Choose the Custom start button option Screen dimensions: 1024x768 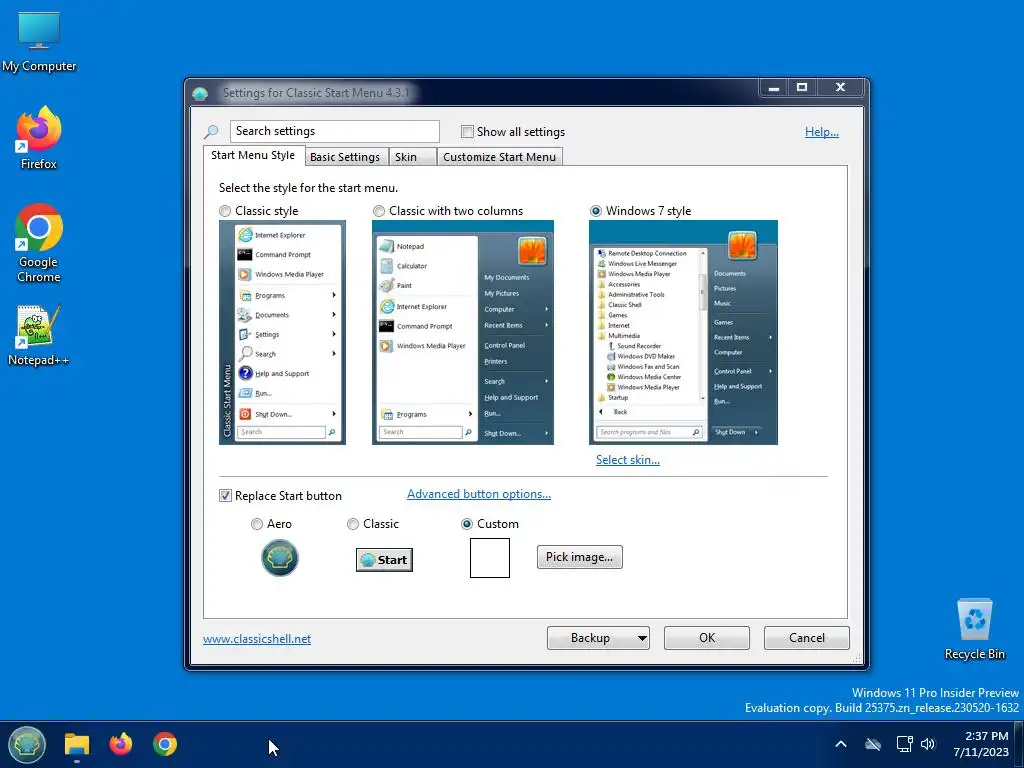(x=466, y=524)
